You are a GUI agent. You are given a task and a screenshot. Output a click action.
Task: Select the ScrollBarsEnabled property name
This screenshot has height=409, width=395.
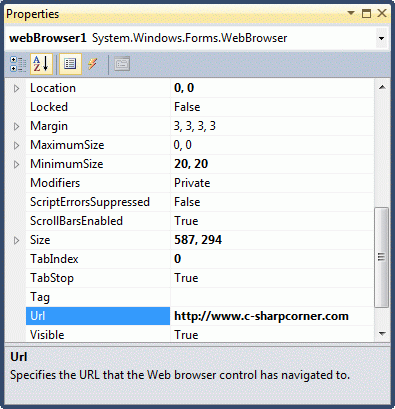point(76,221)
